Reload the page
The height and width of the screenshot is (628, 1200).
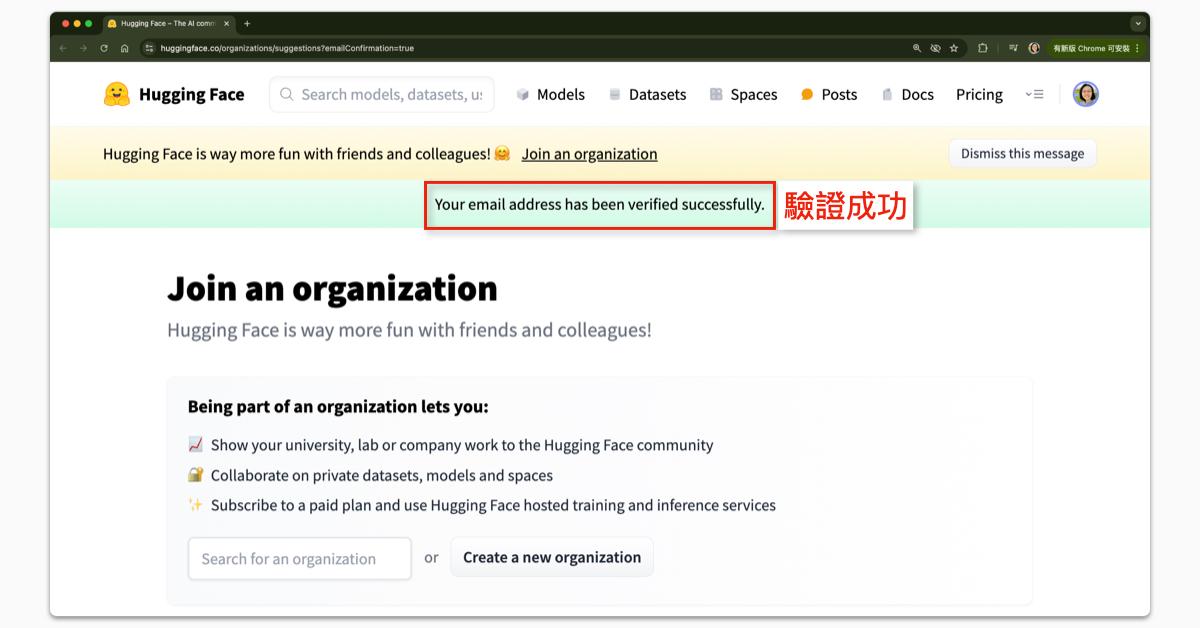pyautogui.click(x=104, y=48)
